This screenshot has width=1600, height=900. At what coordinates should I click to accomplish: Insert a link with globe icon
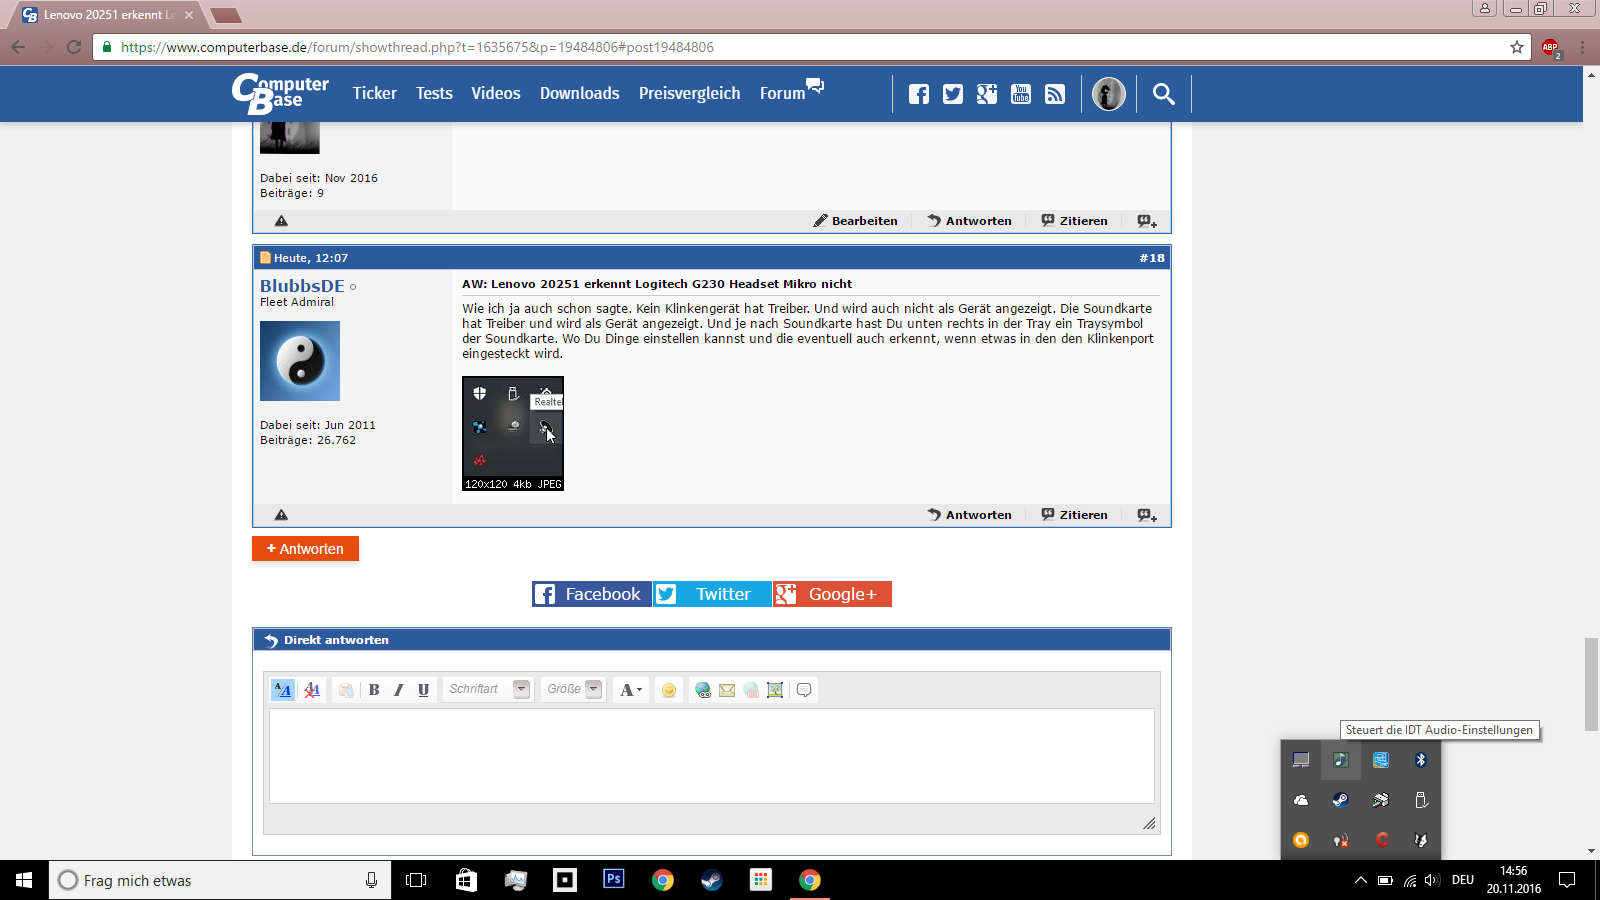point(703,690)
